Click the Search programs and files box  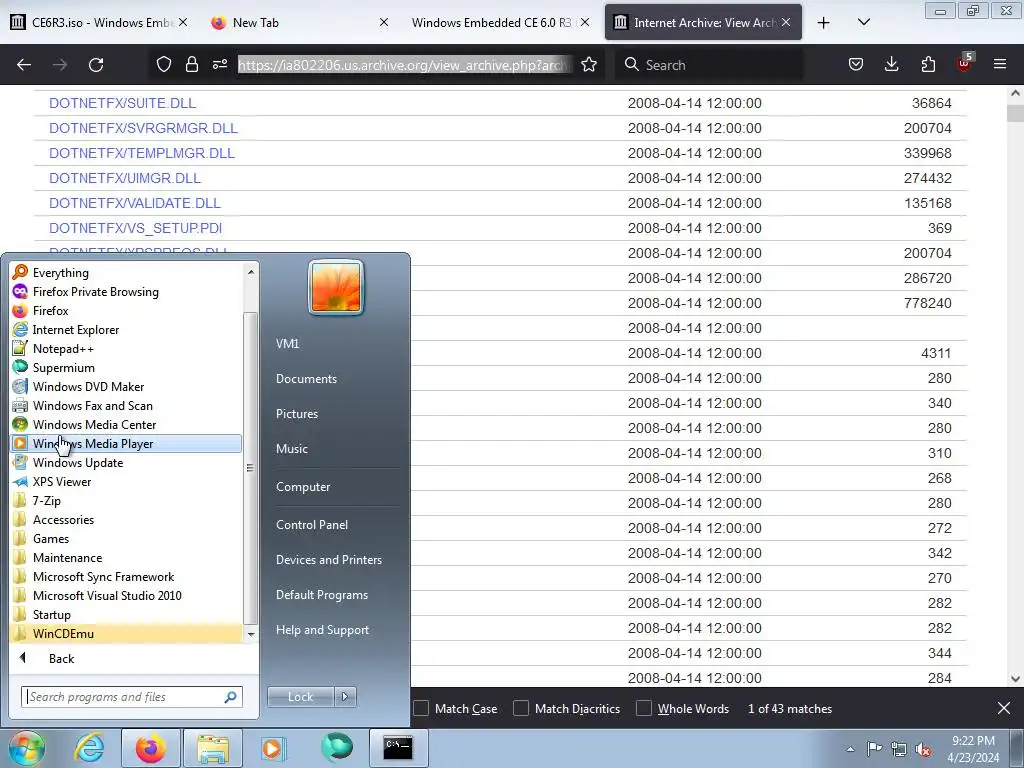coord(131,697)
